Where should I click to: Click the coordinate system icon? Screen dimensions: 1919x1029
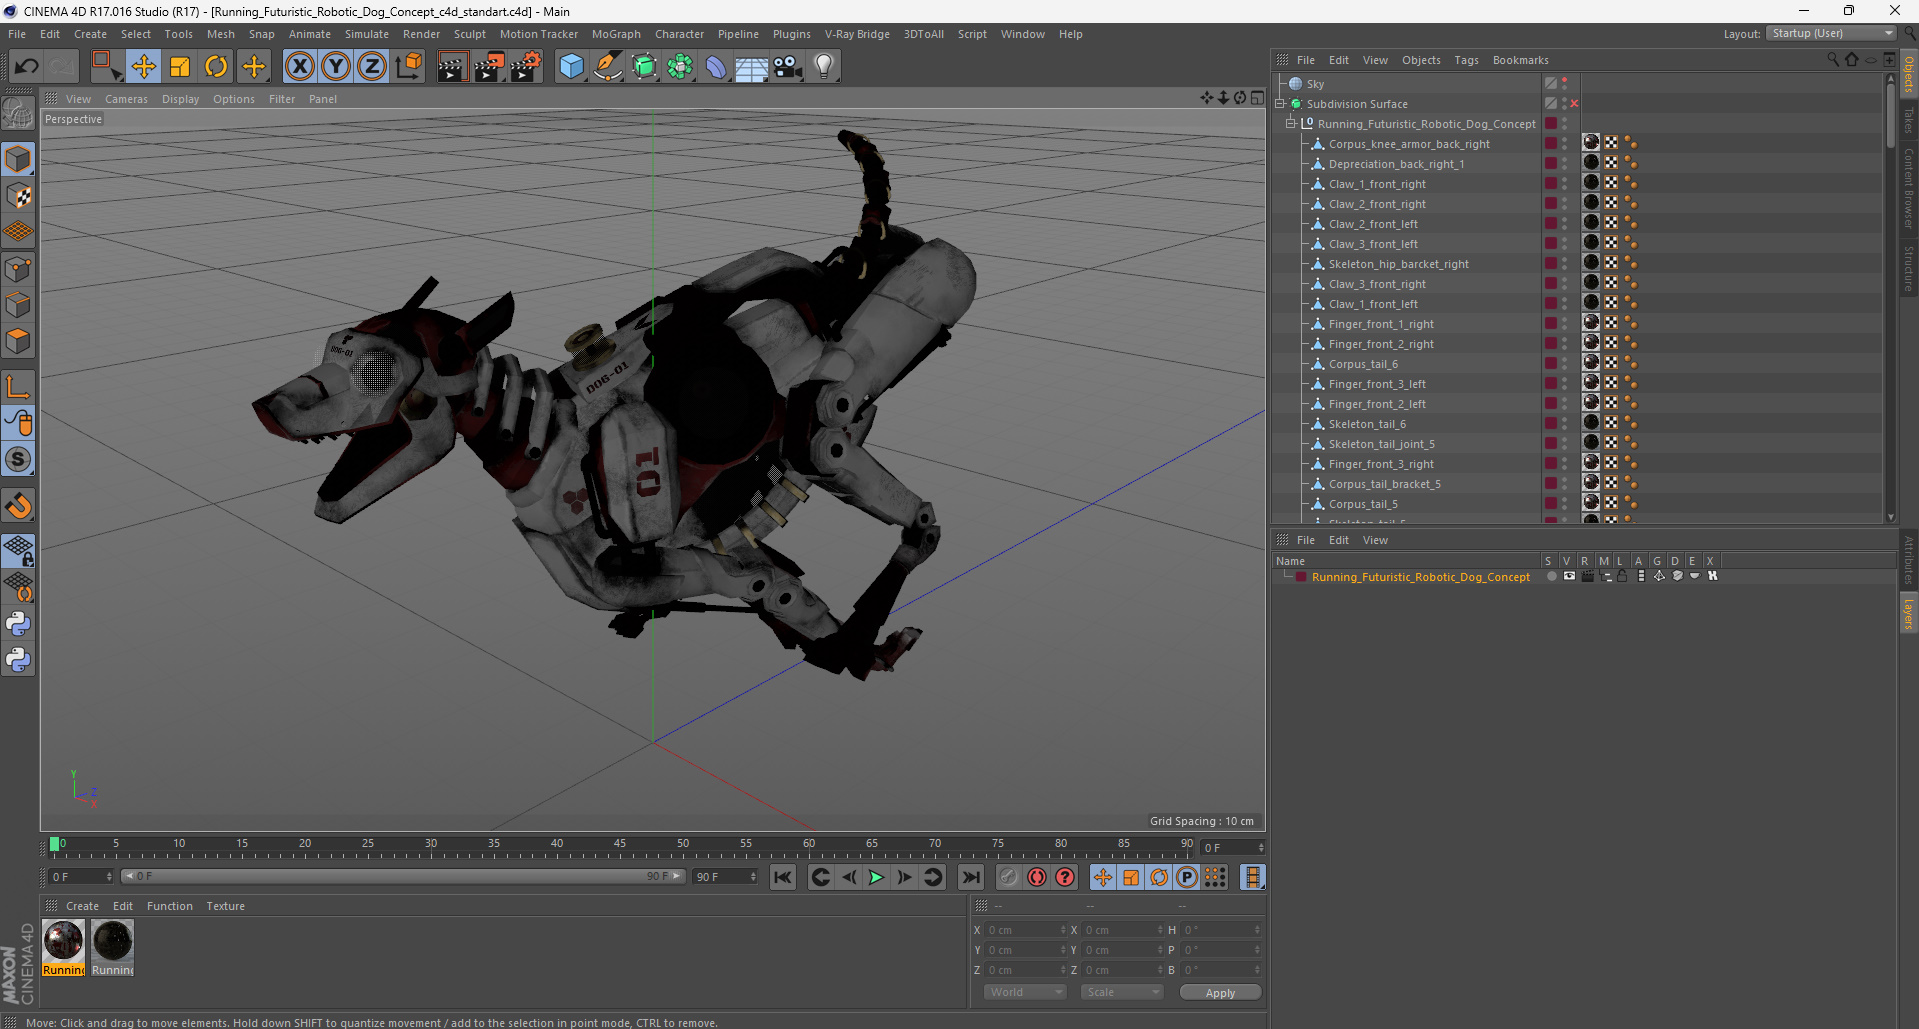click(408, 67)
